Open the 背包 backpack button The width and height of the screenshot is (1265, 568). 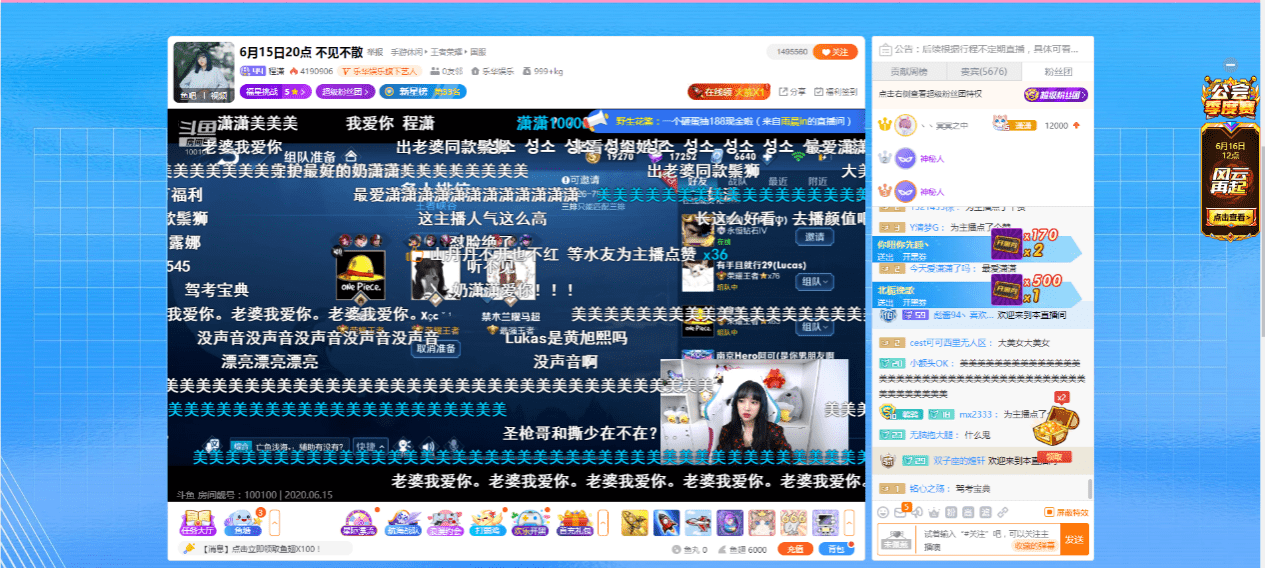837,549
